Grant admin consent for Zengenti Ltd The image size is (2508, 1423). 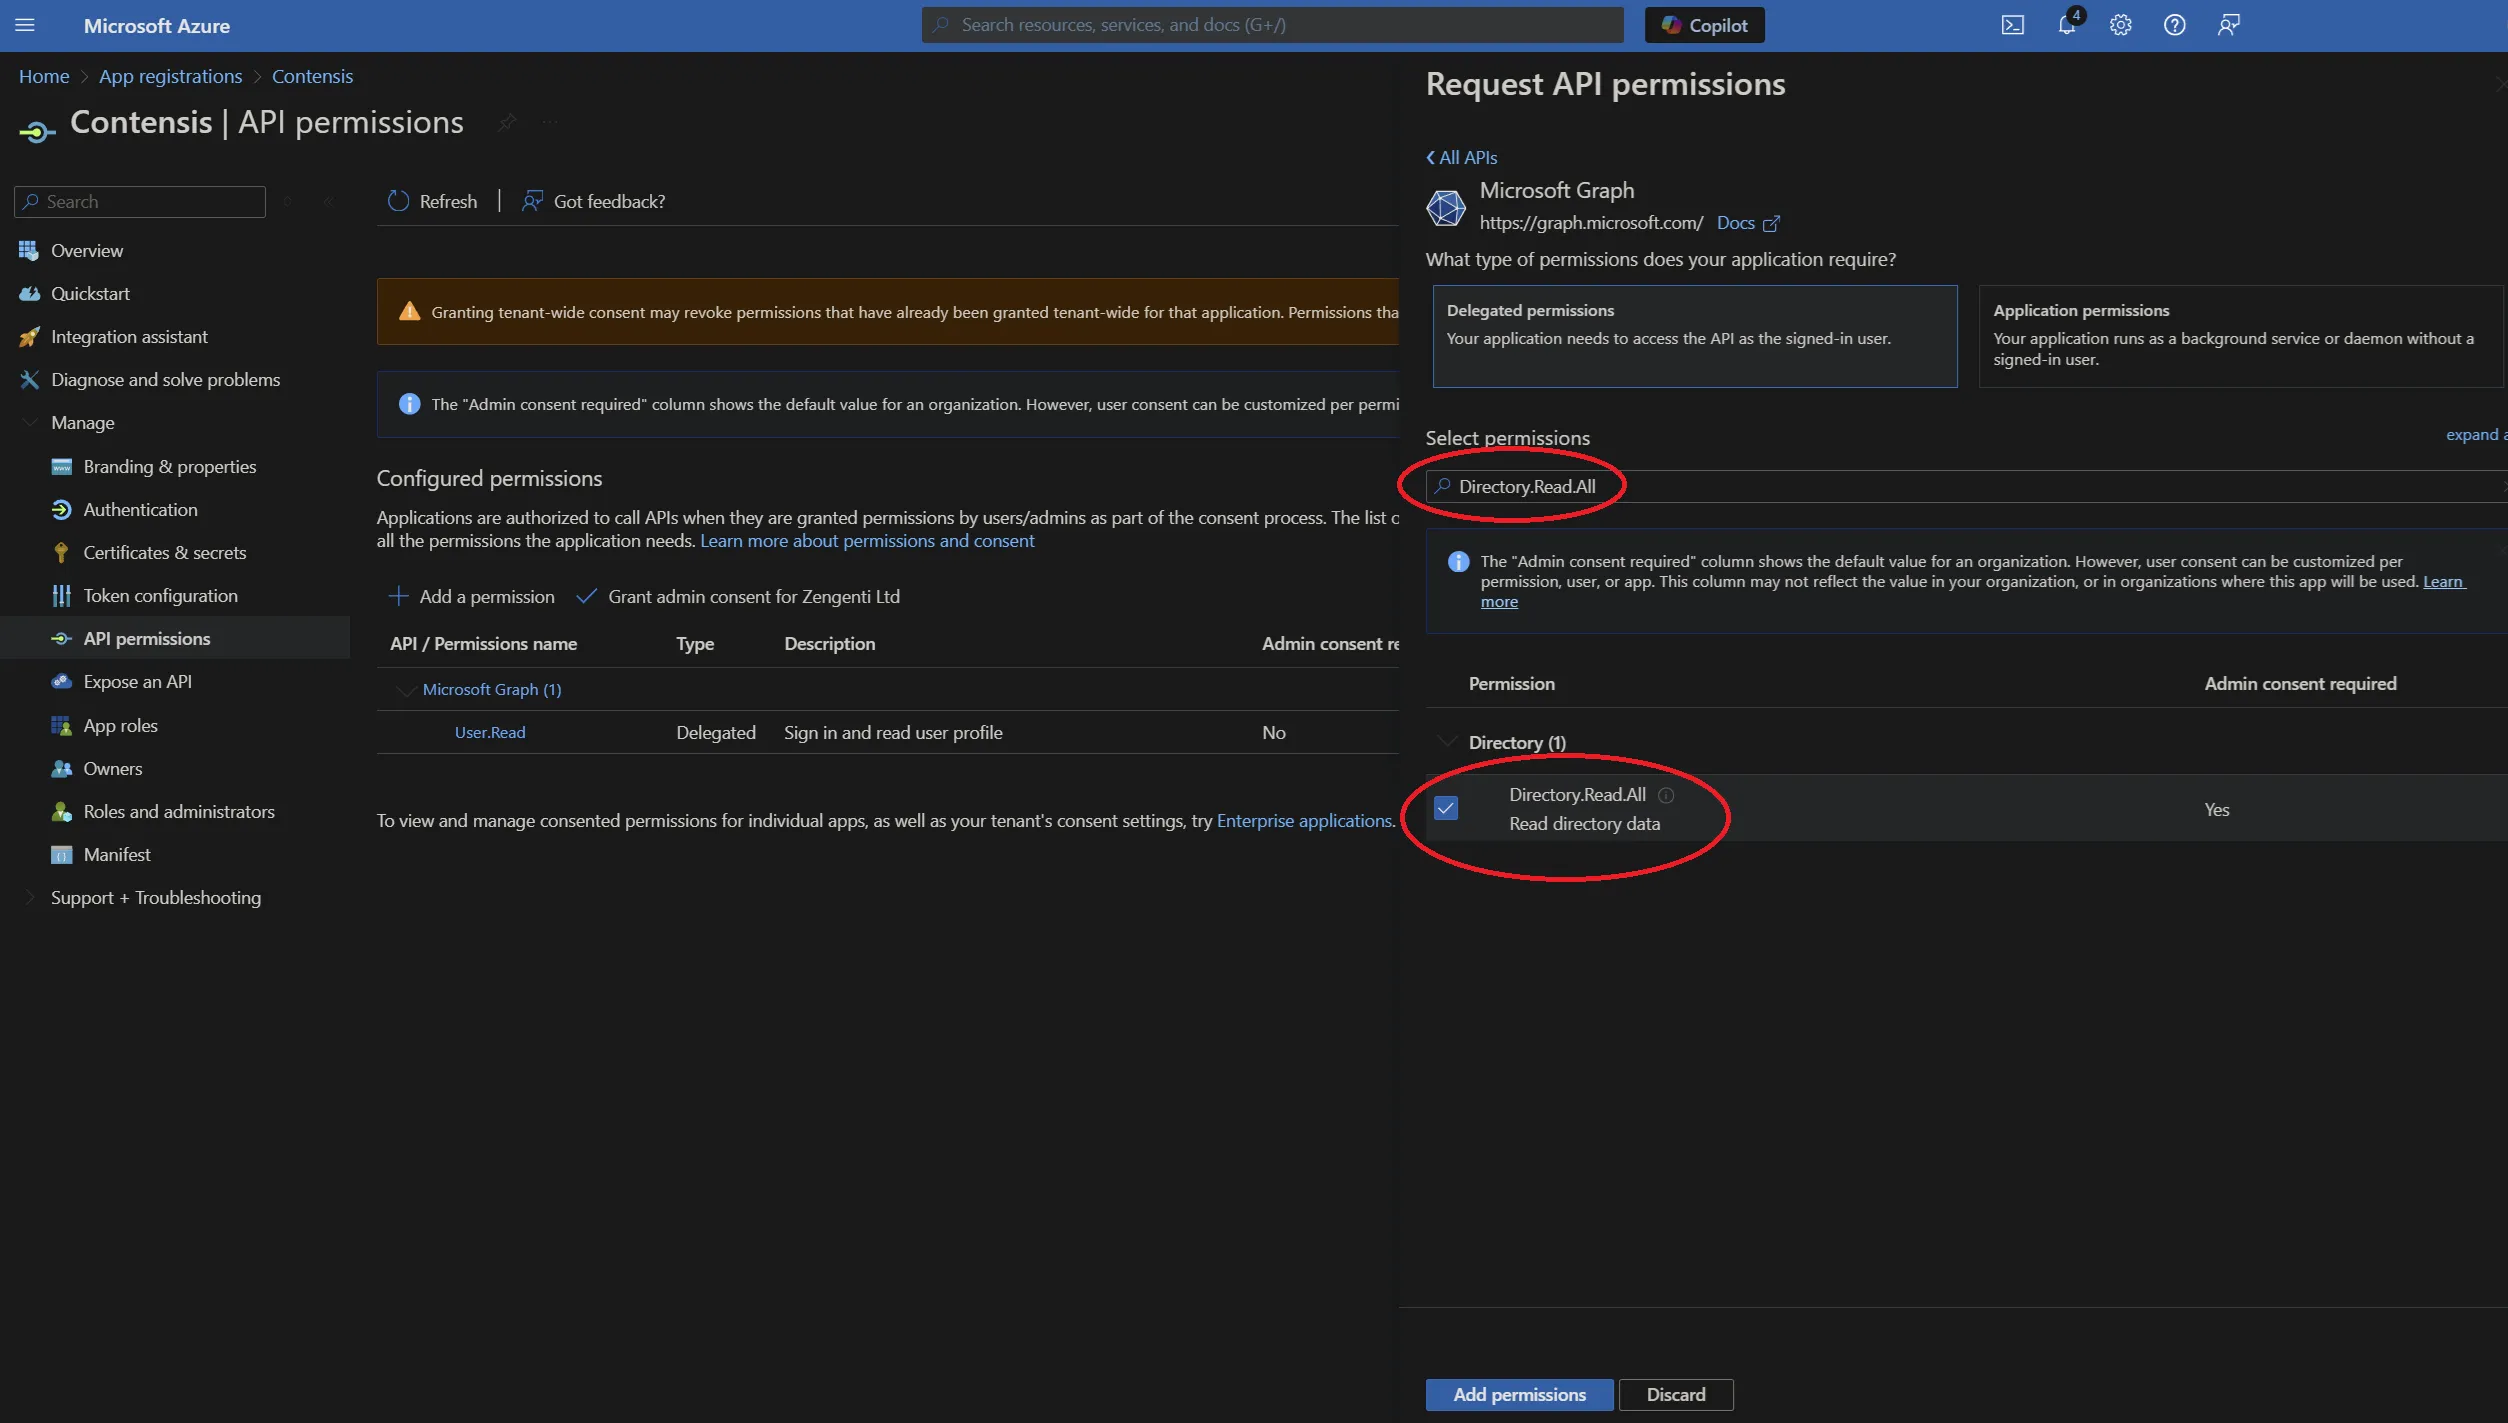tap(738, 596)
